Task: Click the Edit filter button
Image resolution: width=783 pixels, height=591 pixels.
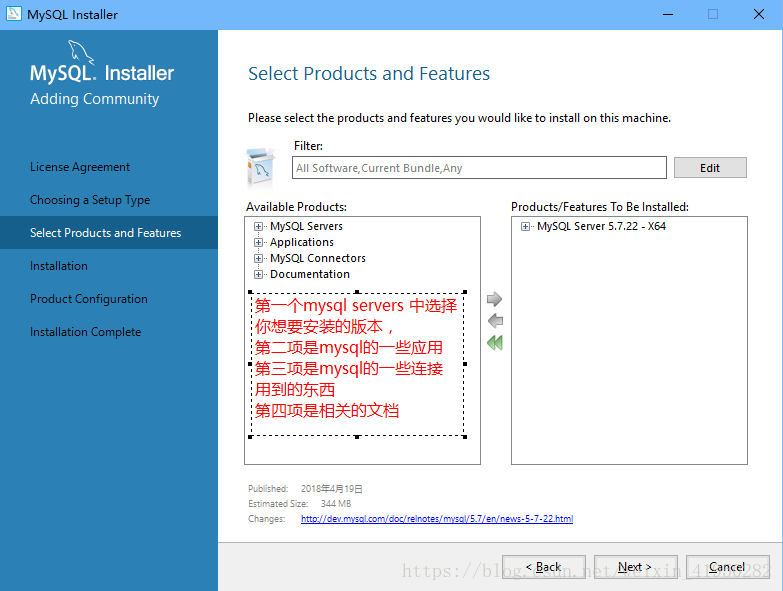Action: click(710, 168)
